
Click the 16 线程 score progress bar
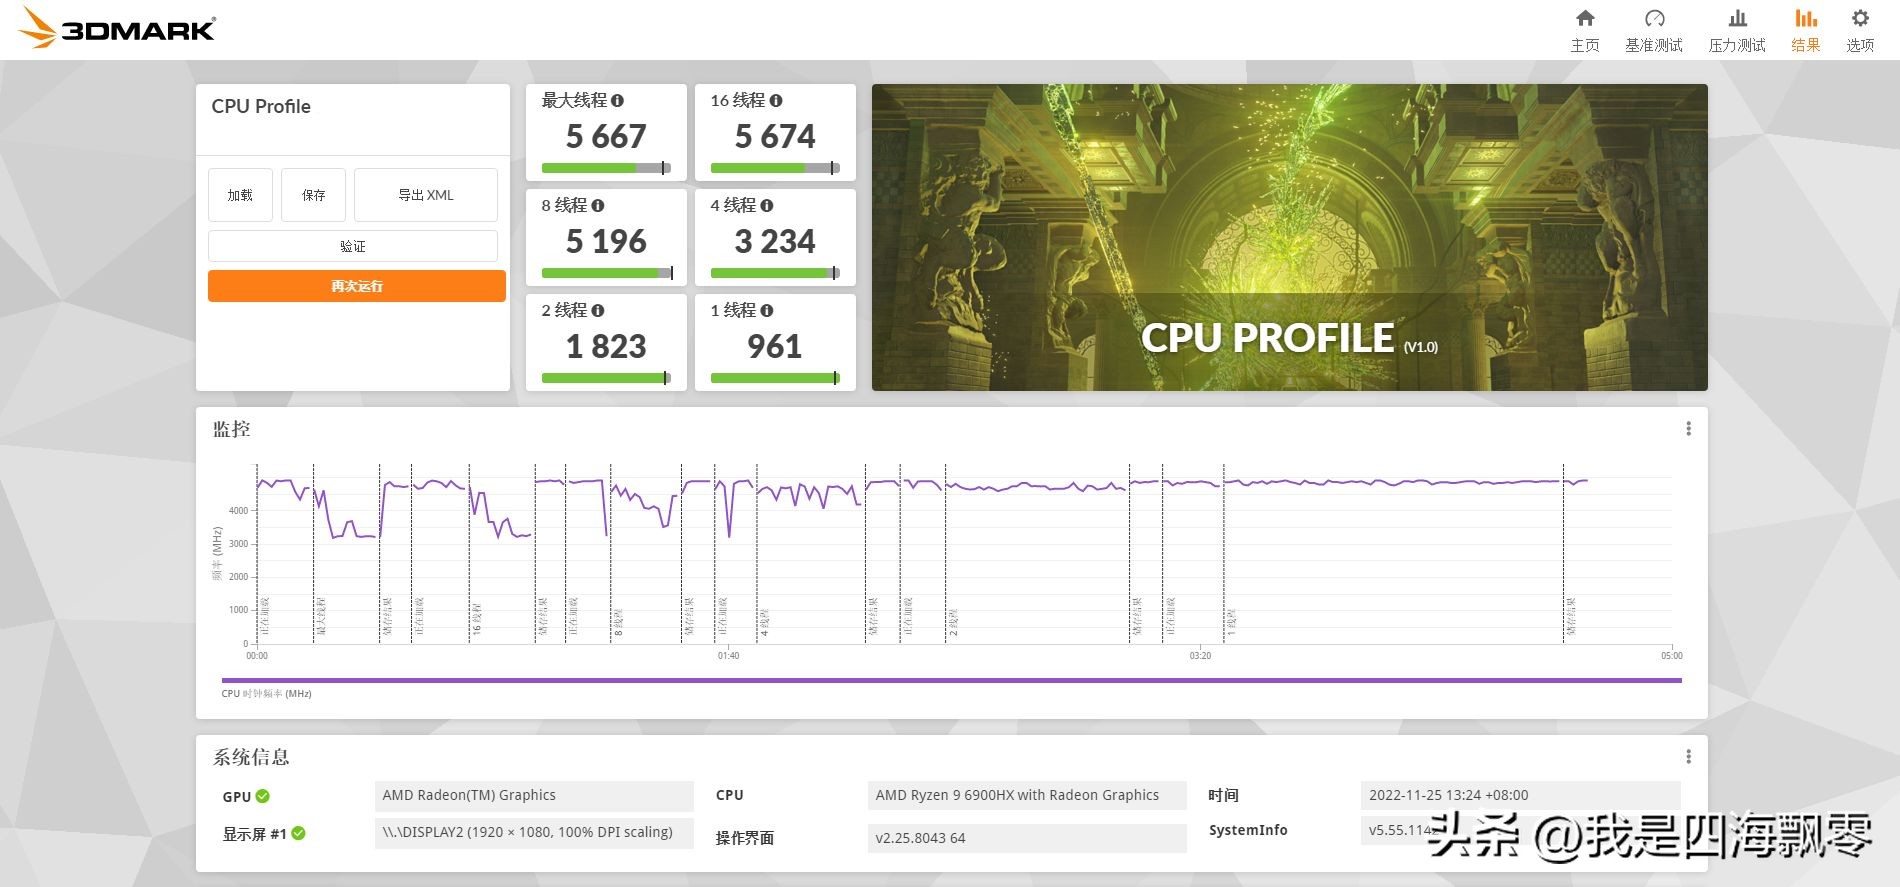pos(775,168)
